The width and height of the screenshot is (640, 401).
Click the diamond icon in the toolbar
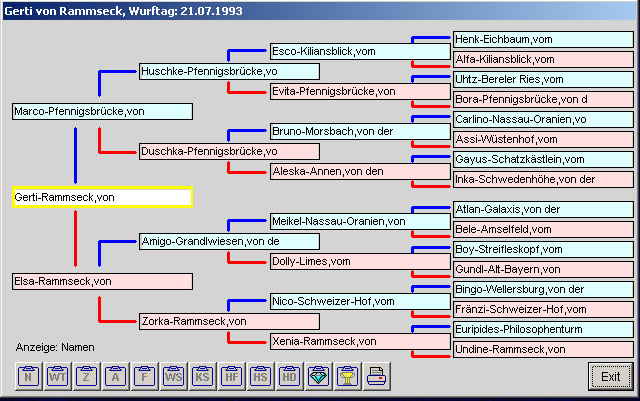click(x=319, y=377)
